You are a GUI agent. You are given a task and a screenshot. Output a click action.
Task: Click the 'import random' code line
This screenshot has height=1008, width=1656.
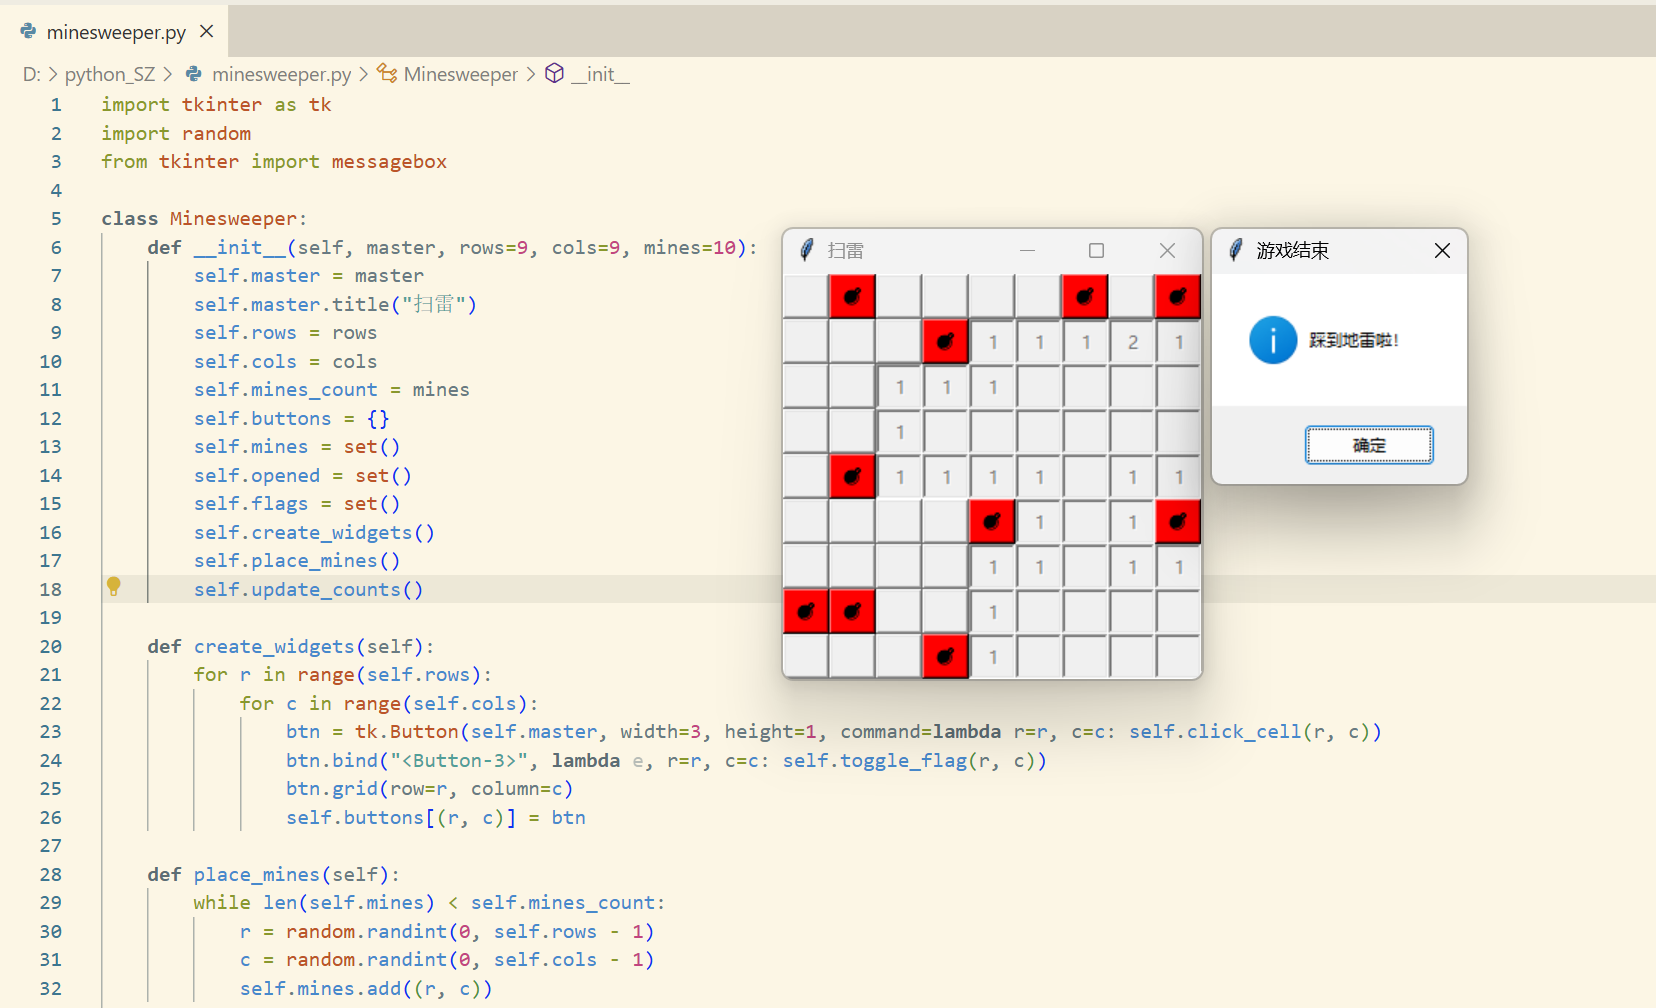click(x=176, y=133)
